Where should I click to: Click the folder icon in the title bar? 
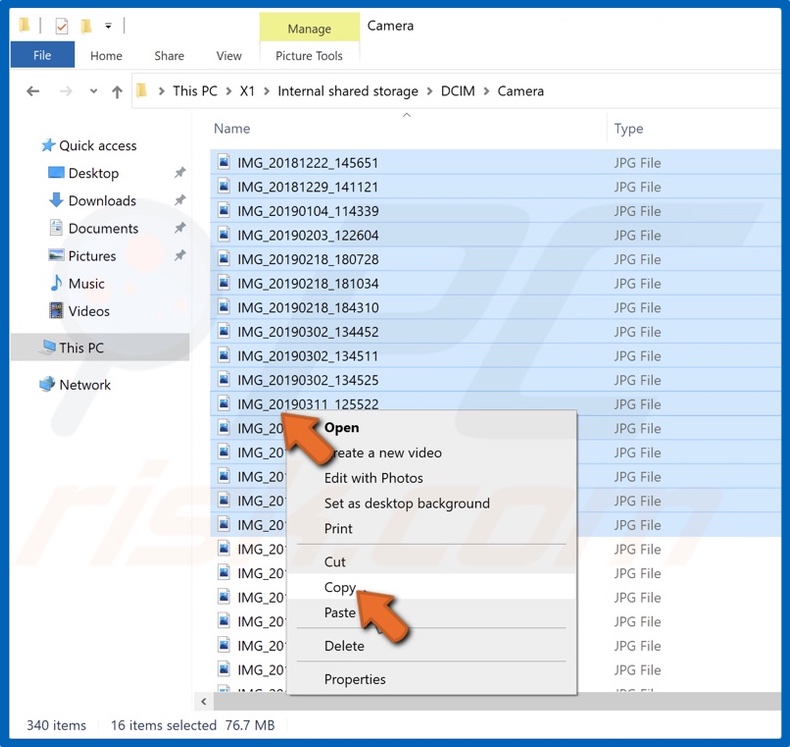tap(24, 25)
